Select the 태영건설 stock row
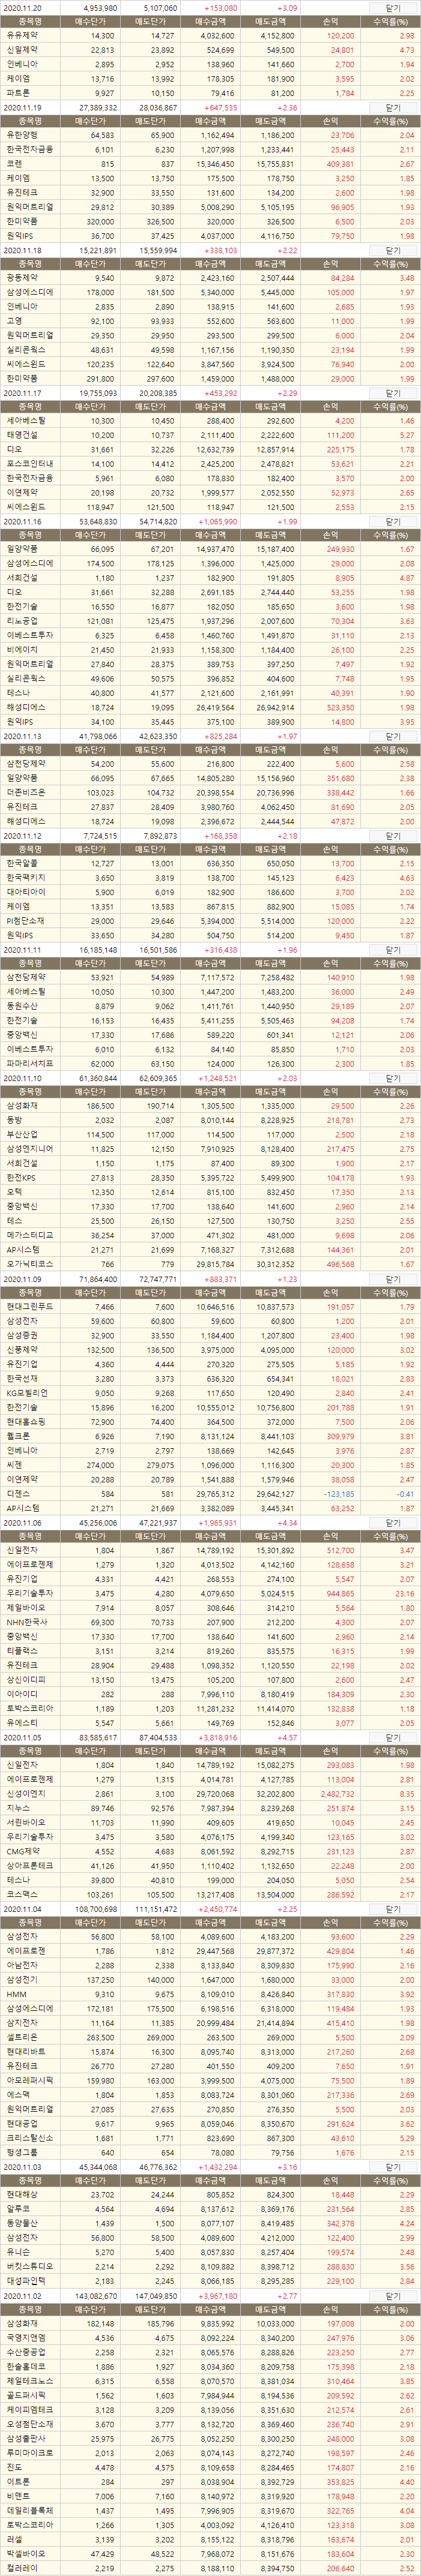 pyautogui.click(x=210, y=436)
